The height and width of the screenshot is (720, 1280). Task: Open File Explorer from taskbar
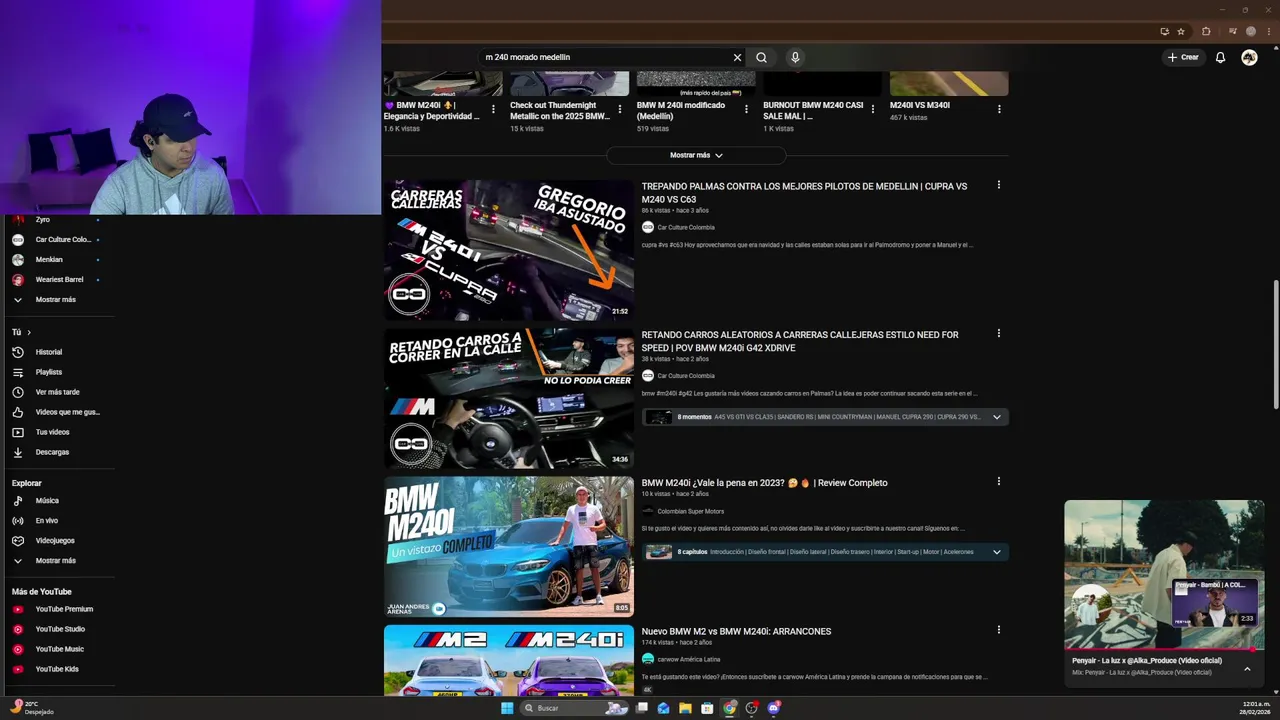tap(685, 708)
